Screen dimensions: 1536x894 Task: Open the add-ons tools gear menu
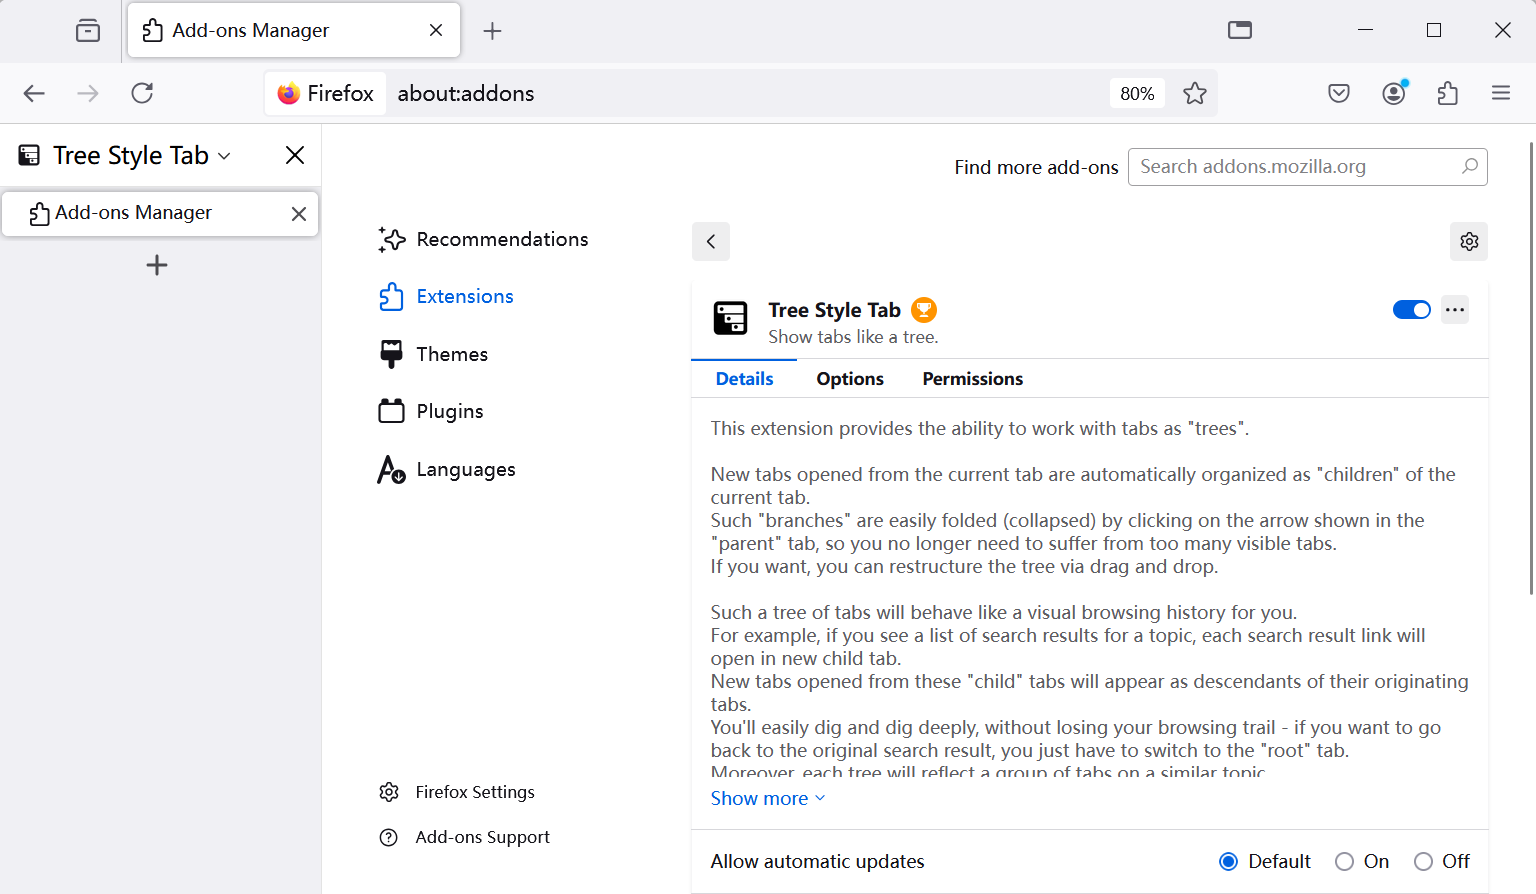1469,241
